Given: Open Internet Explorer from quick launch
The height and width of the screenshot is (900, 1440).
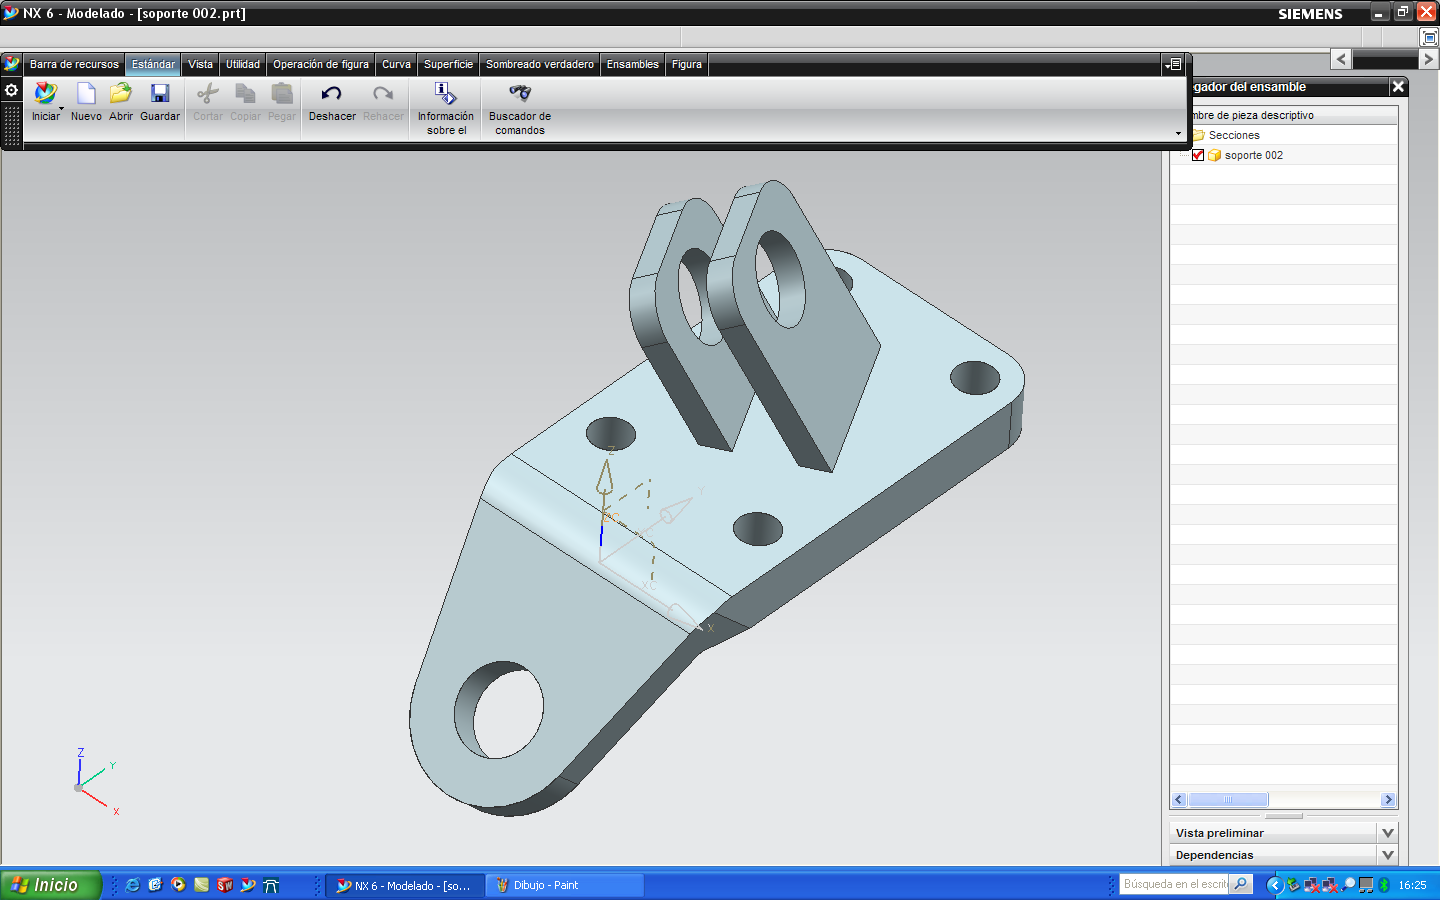Looking at the screenshot, I should click(x=132, y=885).
